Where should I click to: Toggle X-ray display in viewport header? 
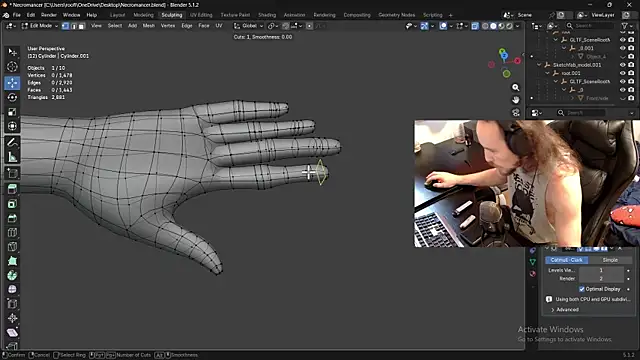point(475,26)
